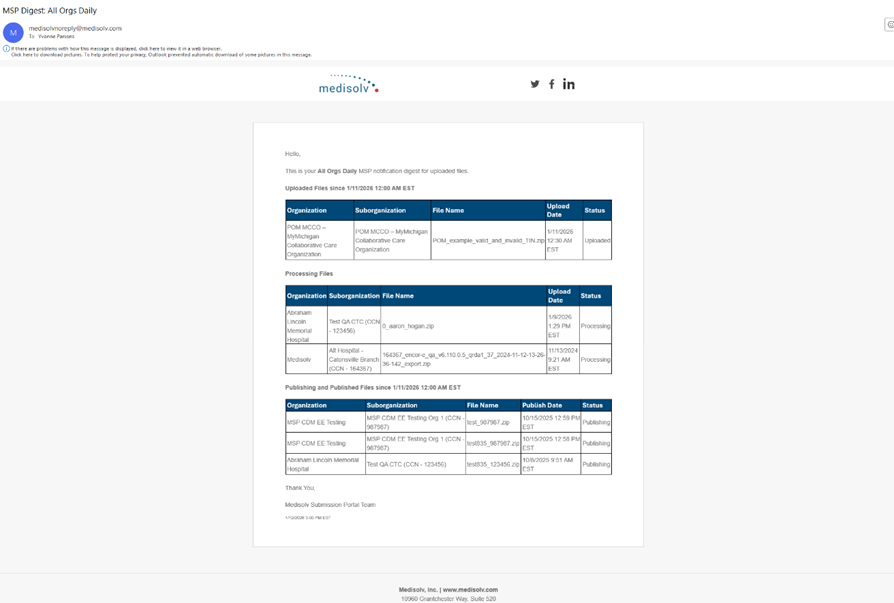Click the test835_123456.zip file name
This screenshot has width=894, height=603.
492,464
